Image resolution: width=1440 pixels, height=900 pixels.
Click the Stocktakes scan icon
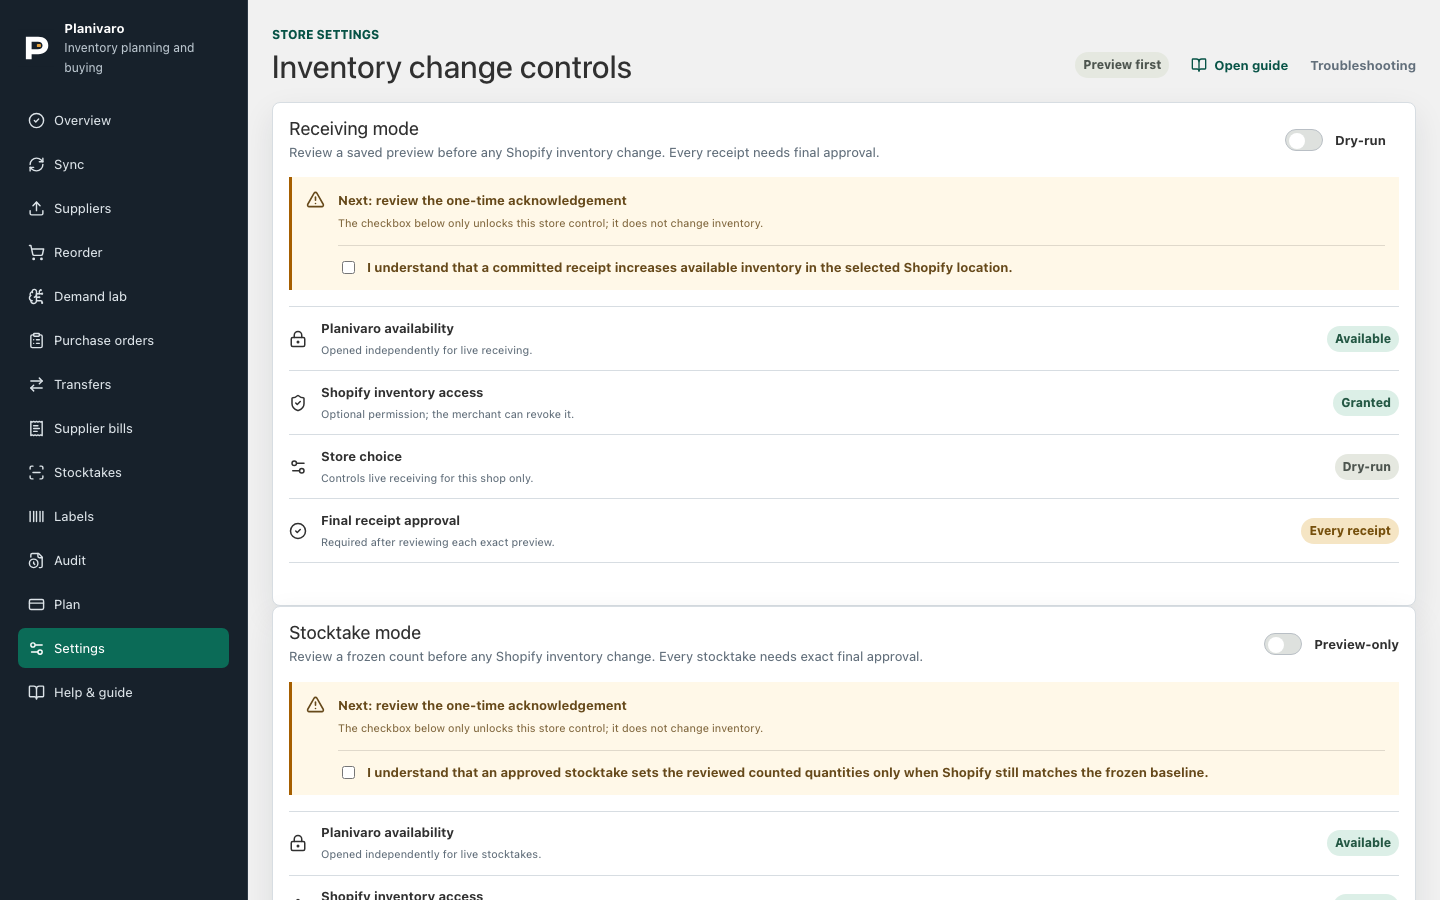point(36,473)
